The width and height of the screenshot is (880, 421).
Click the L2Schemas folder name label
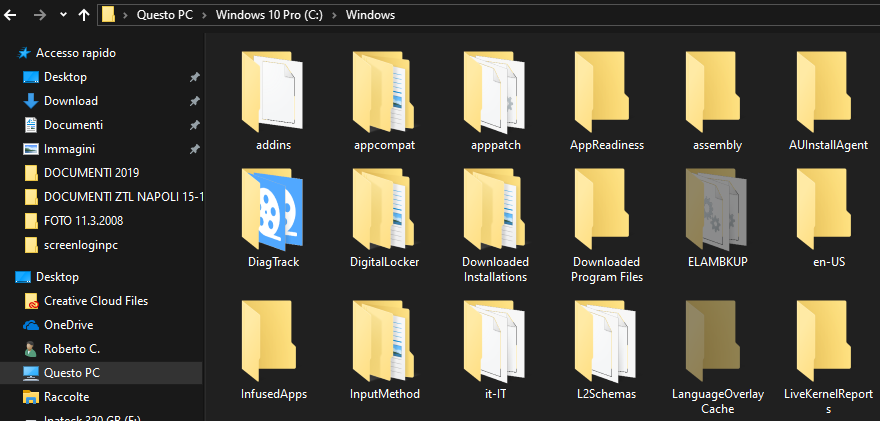[x=607, y=394]
